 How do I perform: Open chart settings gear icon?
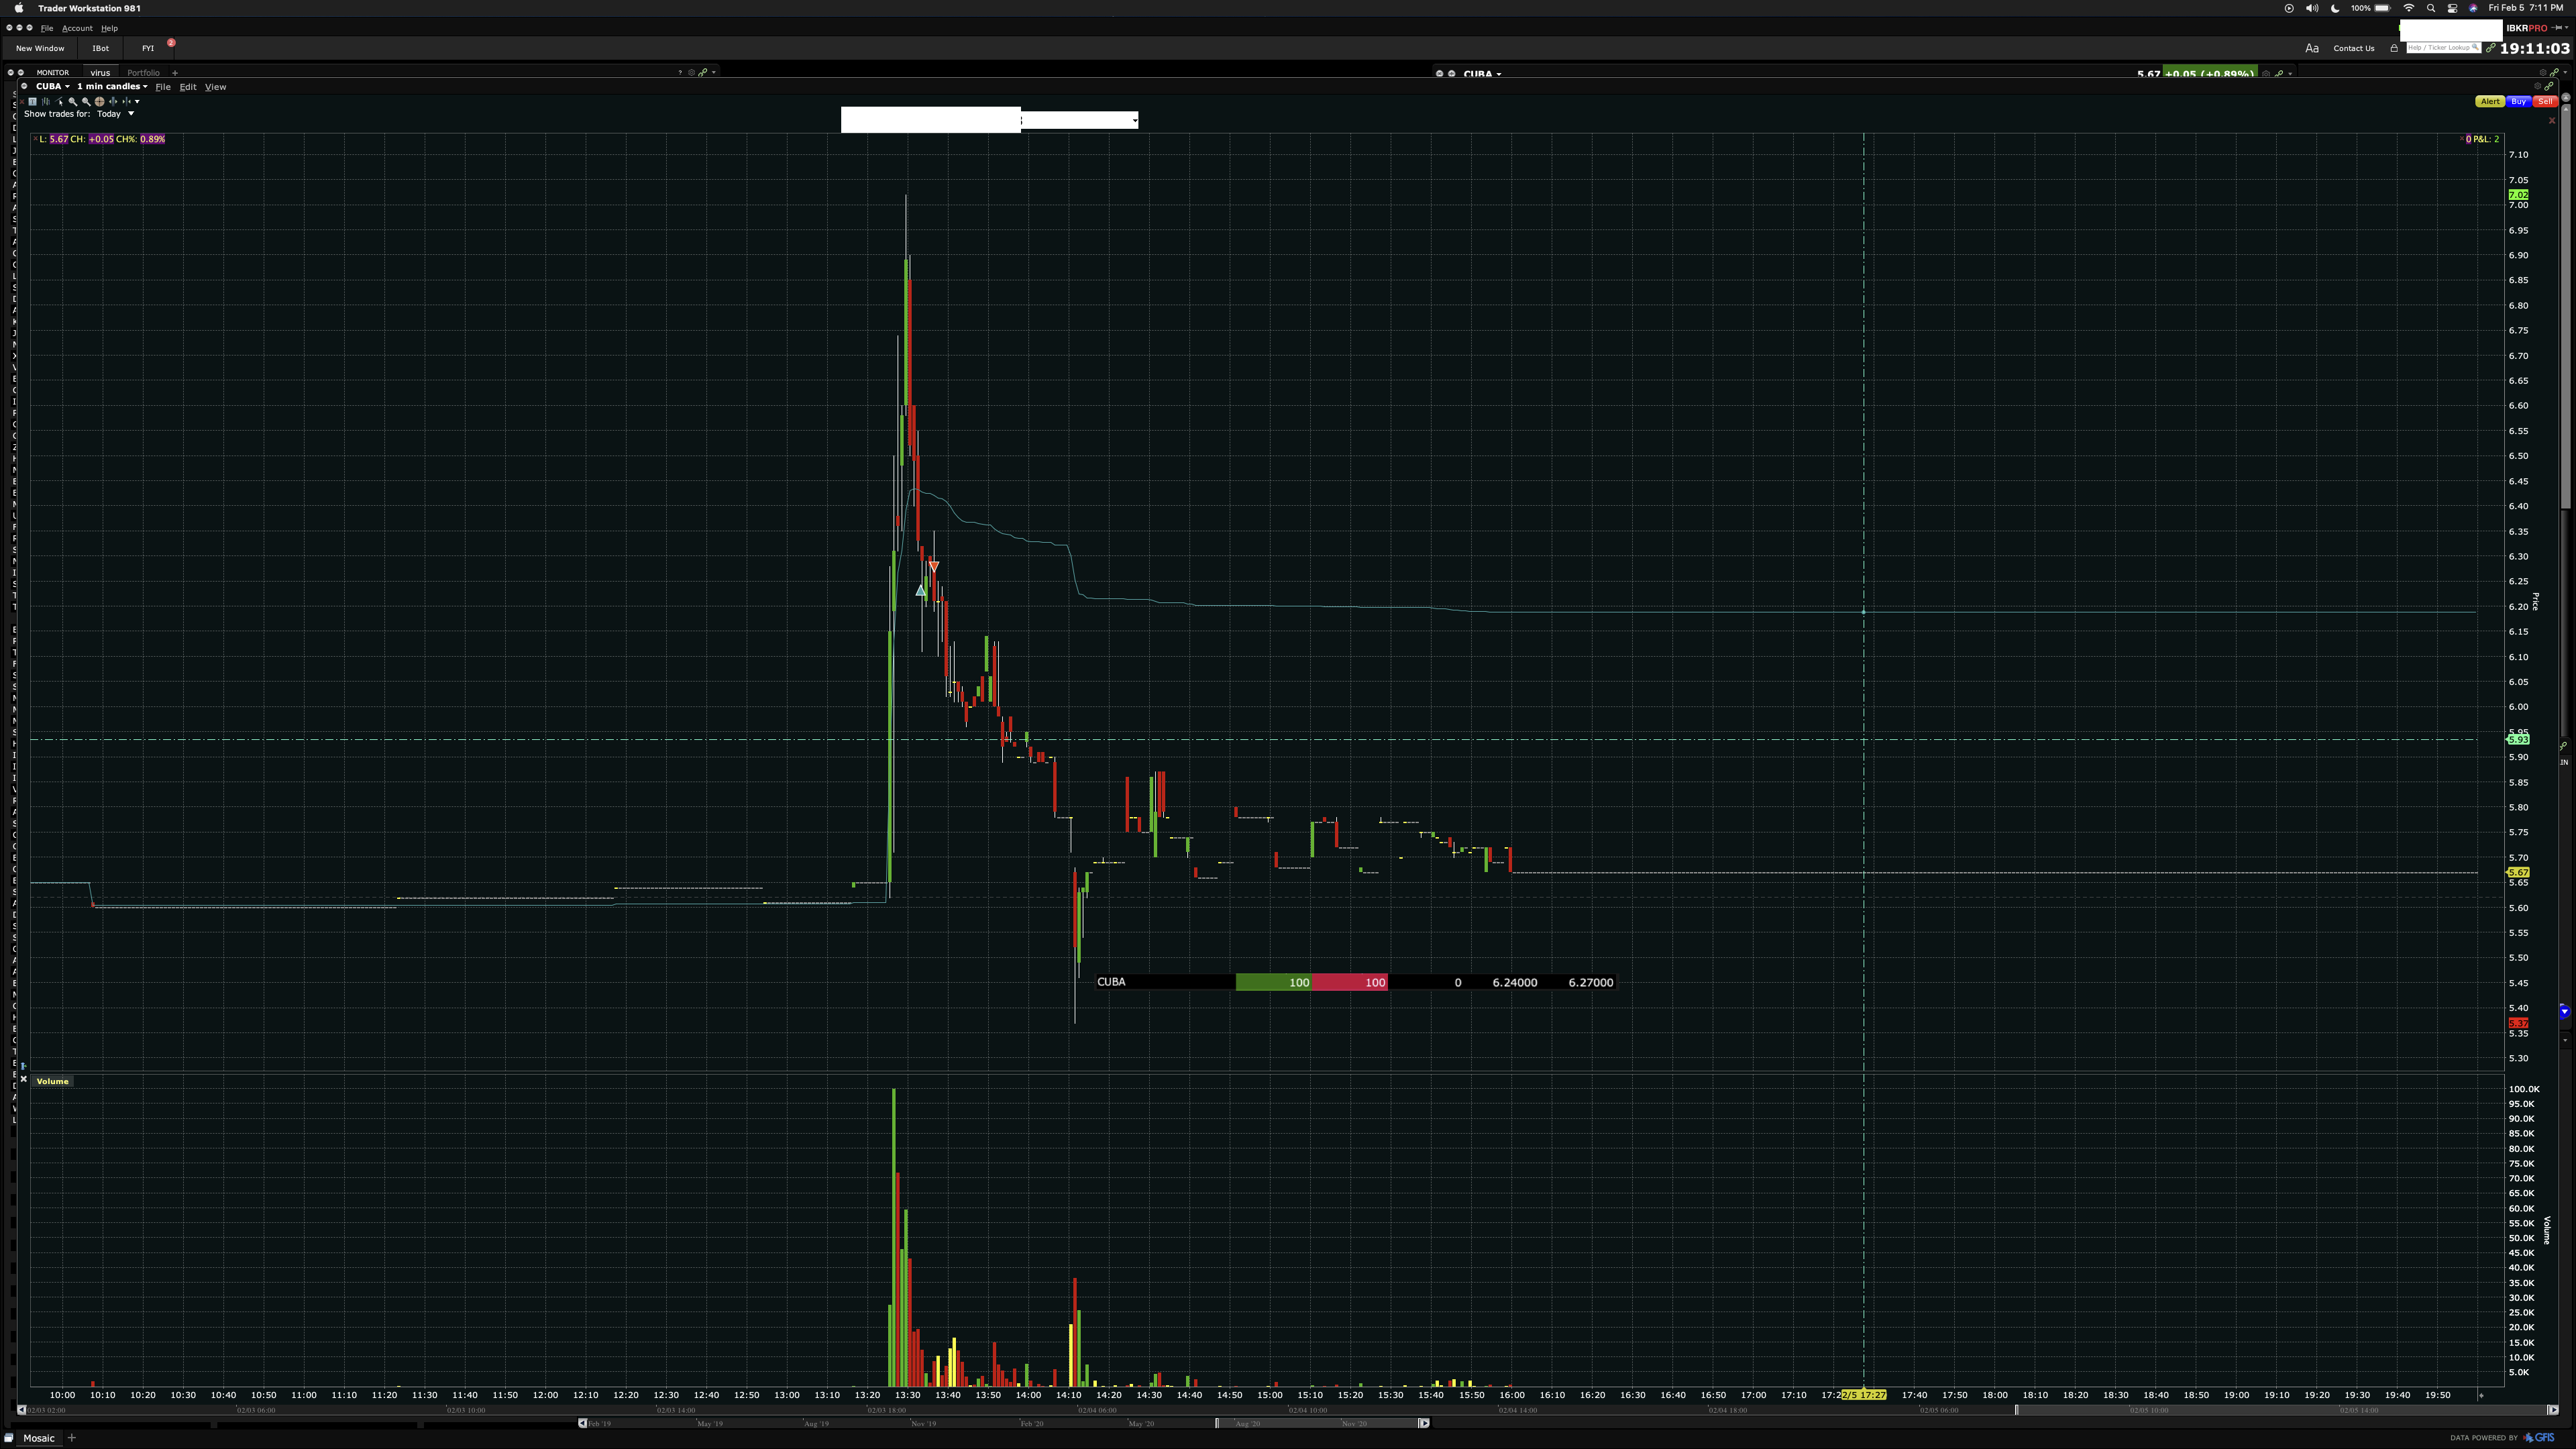click(x=2538, y=86)
